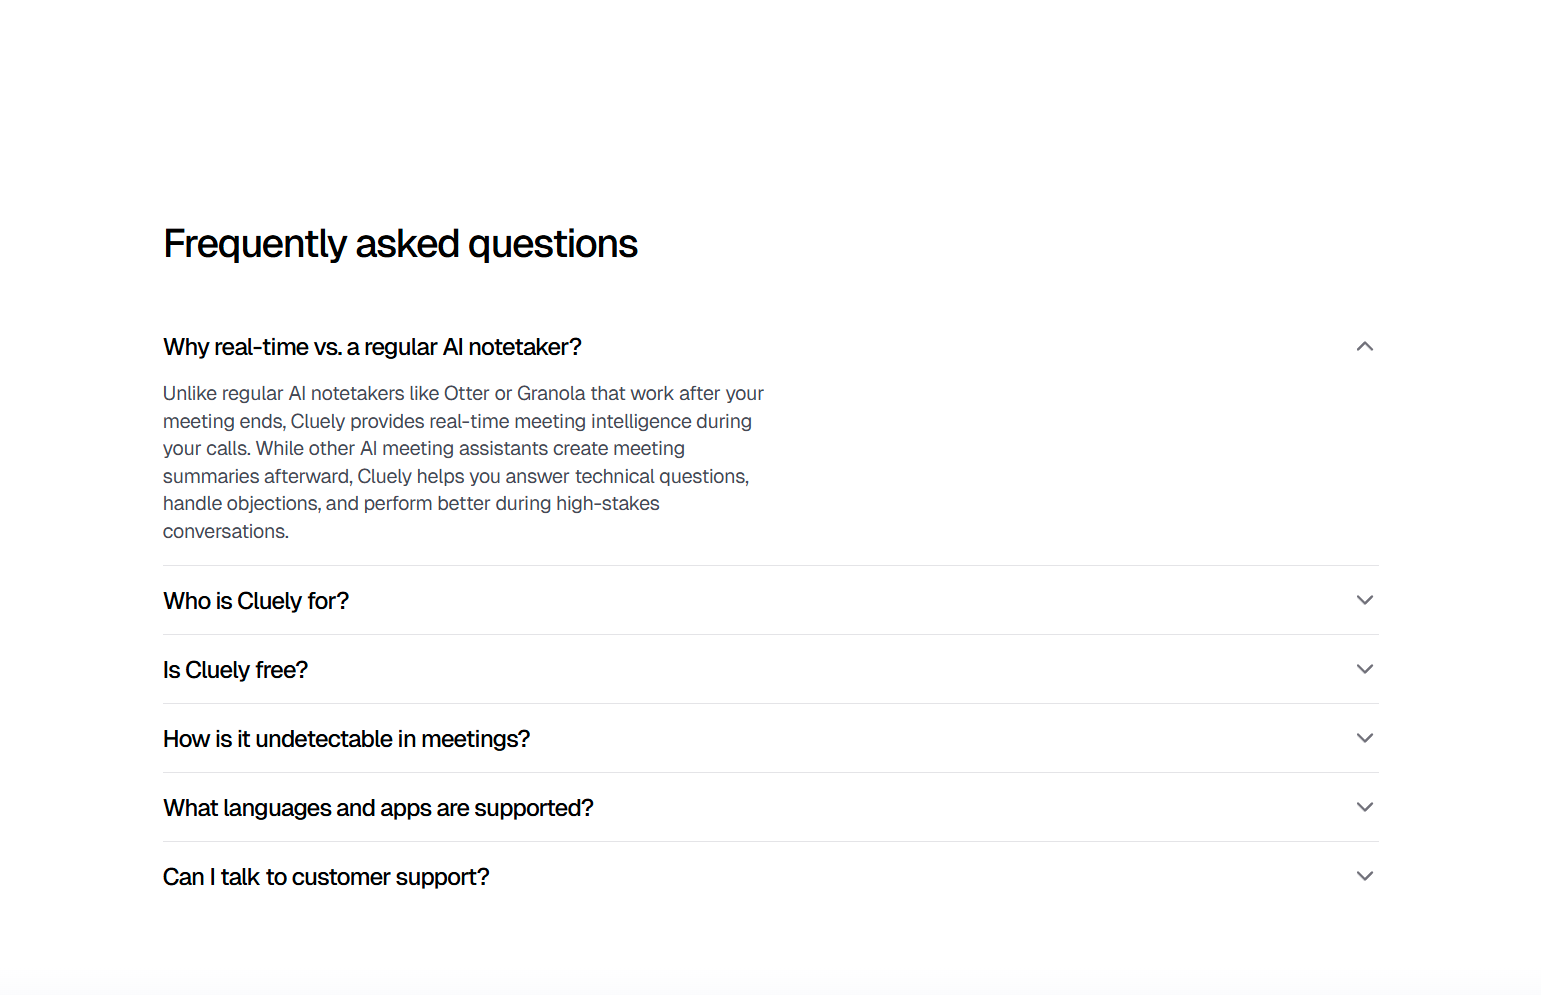Click the "Frequently asked questions" heading

pyautogui.click(x=400, y=243)
